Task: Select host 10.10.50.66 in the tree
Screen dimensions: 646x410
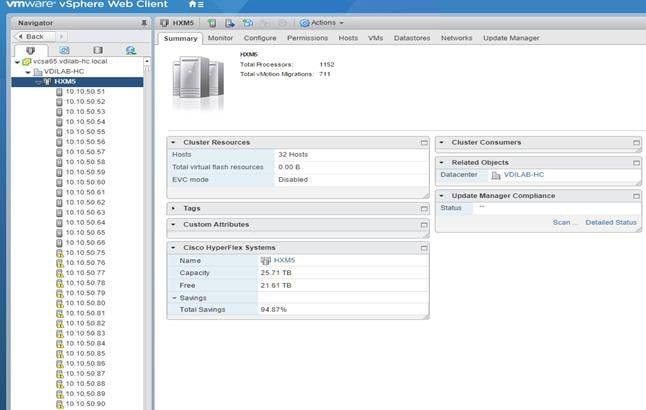Action: point(85,243)
